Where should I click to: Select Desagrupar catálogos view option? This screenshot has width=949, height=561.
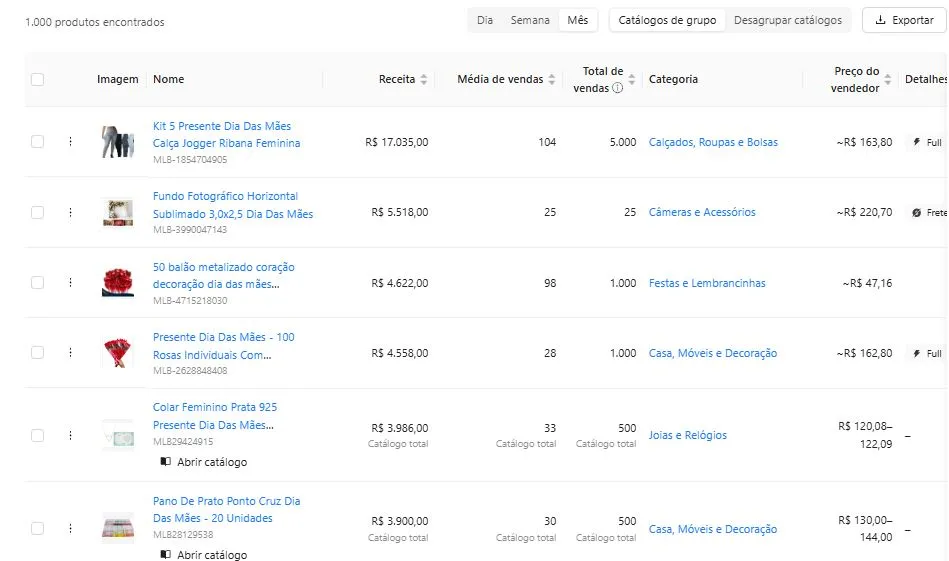click(x=787, y=20)
